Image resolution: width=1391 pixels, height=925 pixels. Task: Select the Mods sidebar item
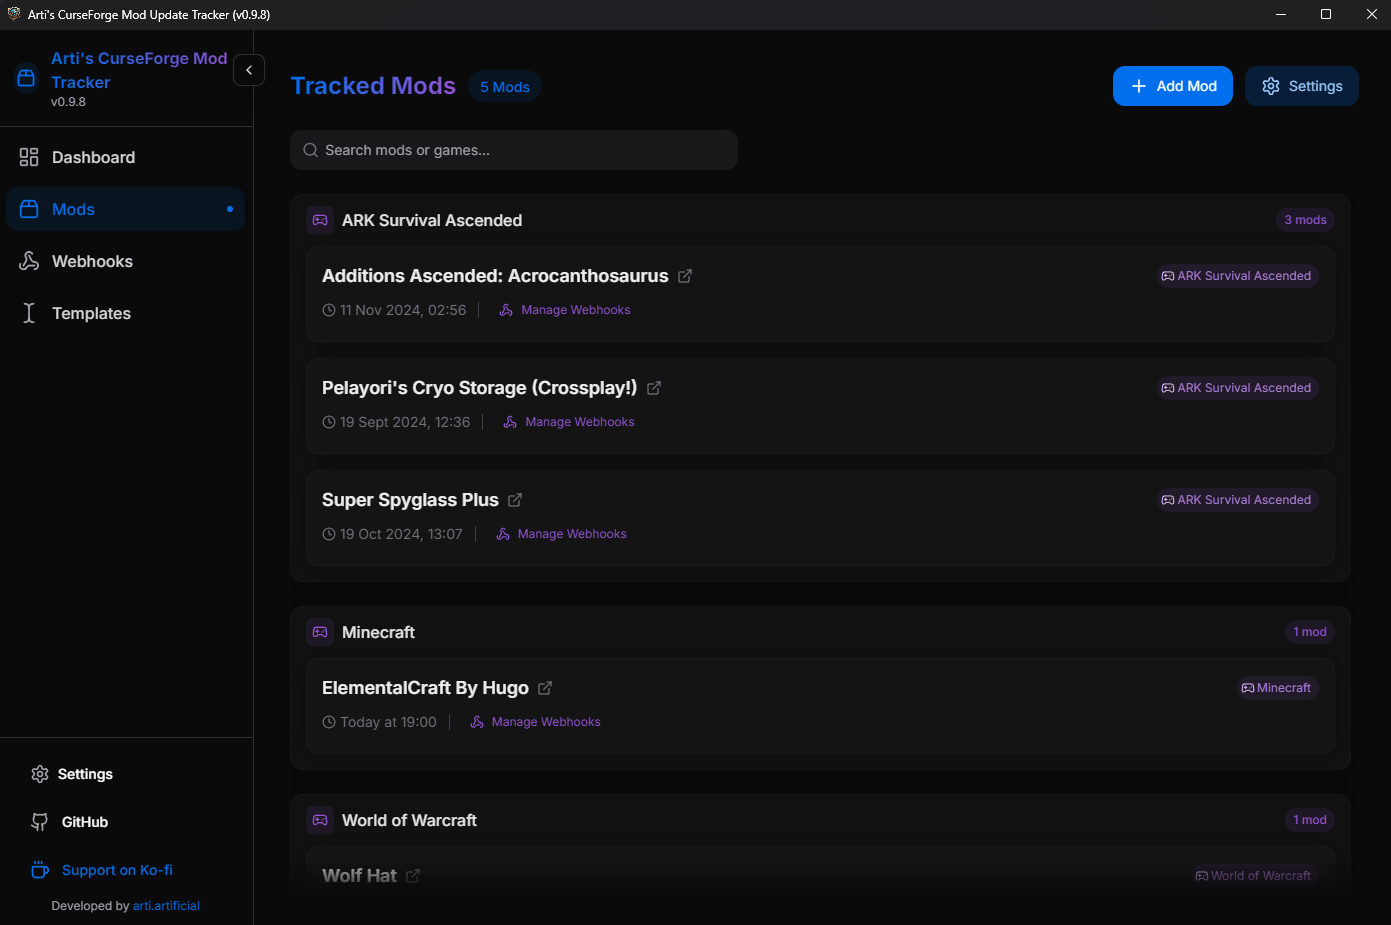click(x=126, y=209)
